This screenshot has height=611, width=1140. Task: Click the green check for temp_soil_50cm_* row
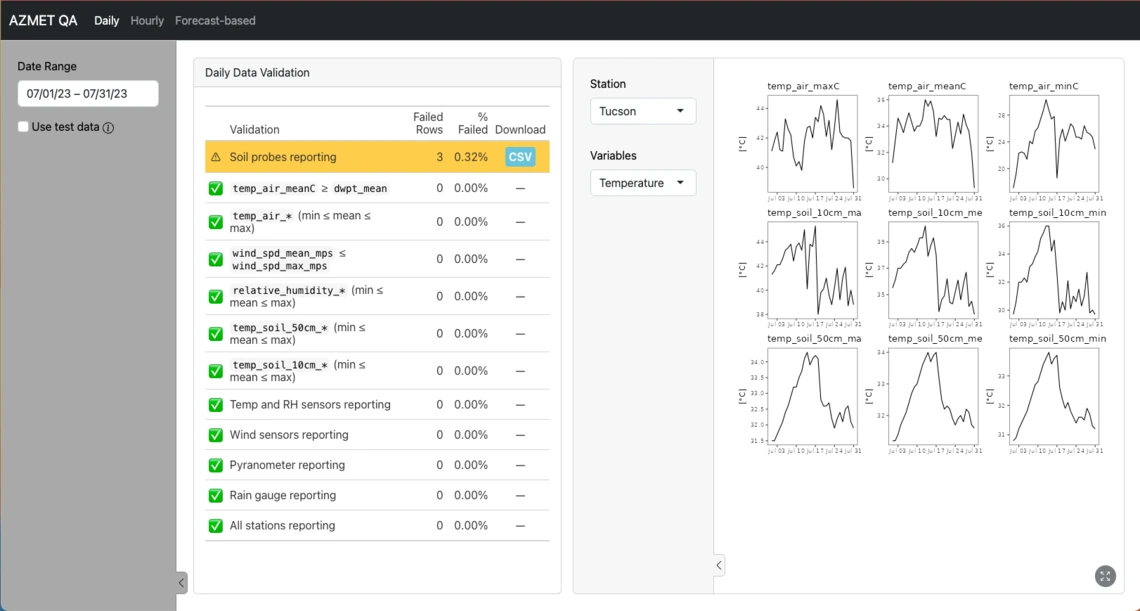click(215, 334)
